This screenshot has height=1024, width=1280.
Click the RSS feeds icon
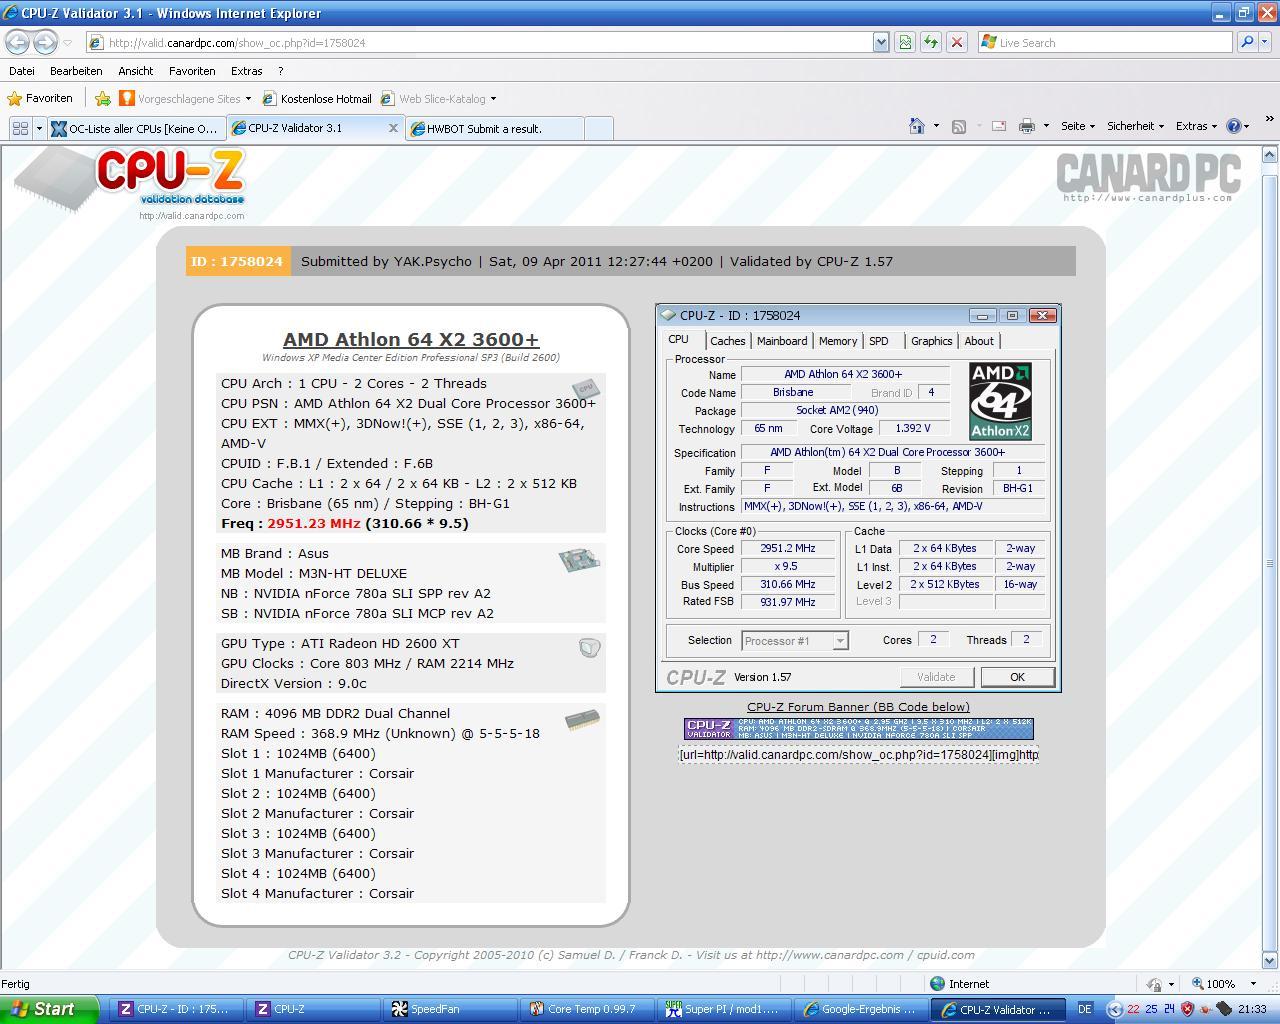coord(959,126)
